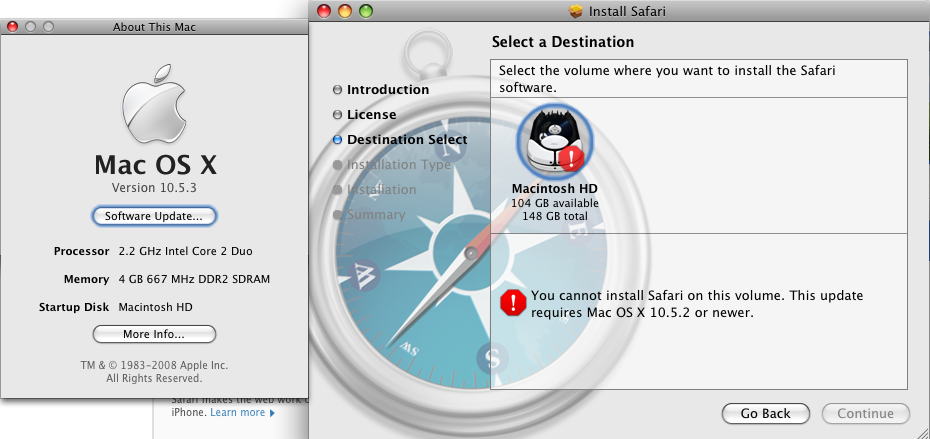
Task: Close the Install Safari window
Action: (x=323, y=11)
